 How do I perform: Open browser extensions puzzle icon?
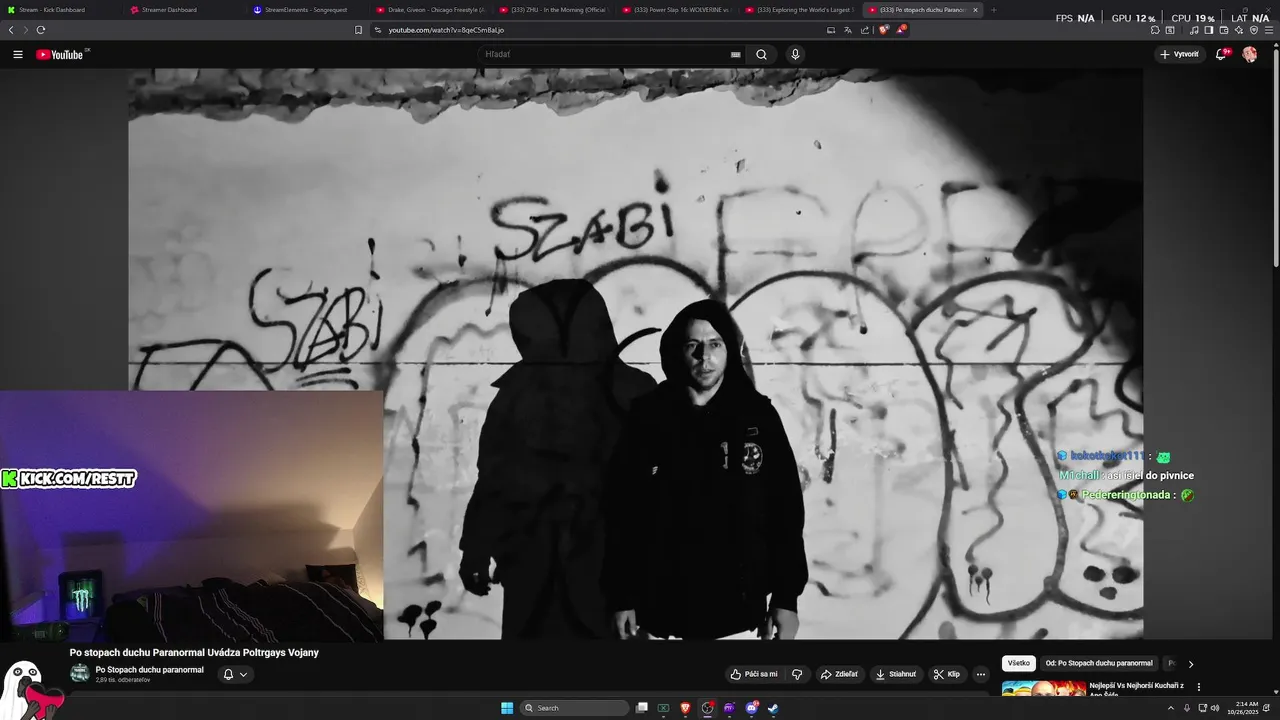(1156, 30)
